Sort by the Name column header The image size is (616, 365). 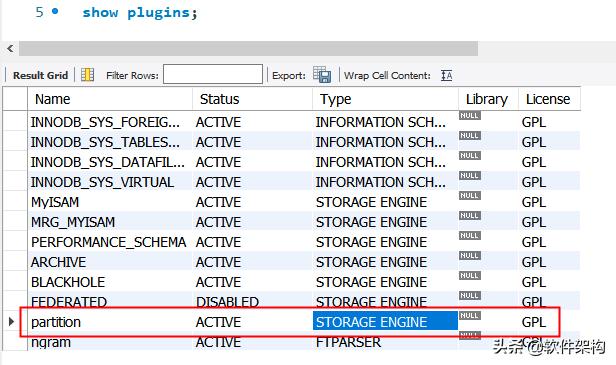pos(110,99)
